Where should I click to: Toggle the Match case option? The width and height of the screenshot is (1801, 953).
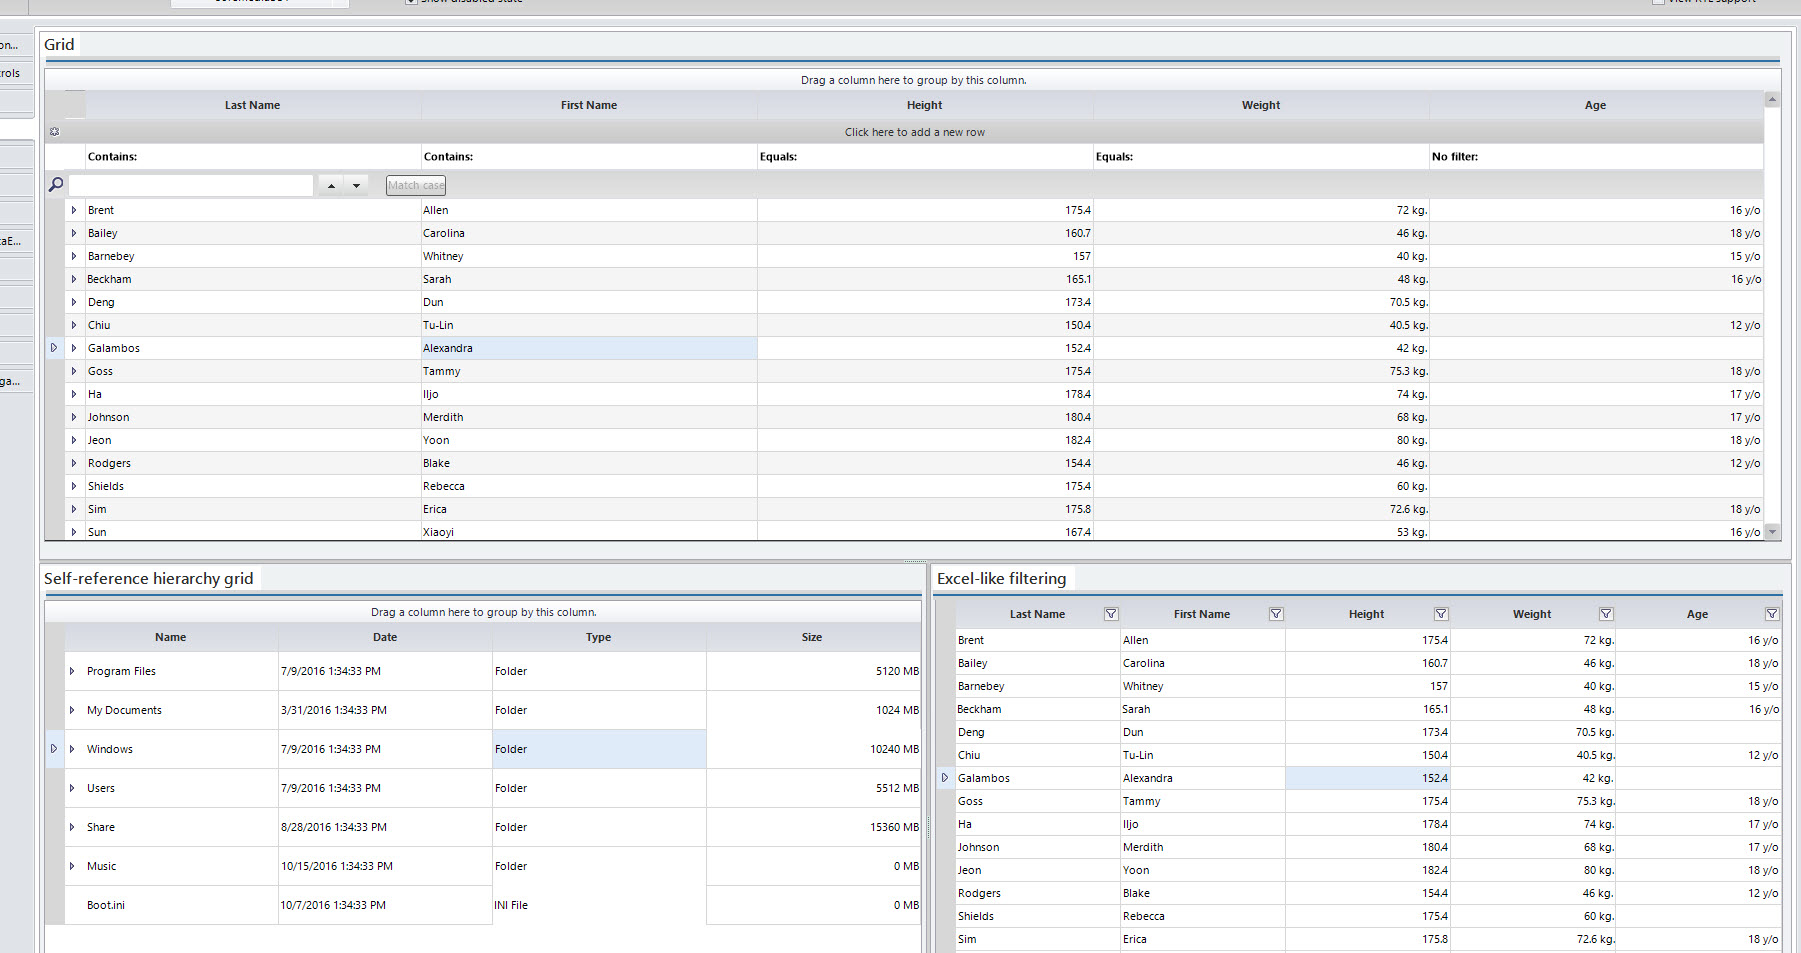(416, 185)
